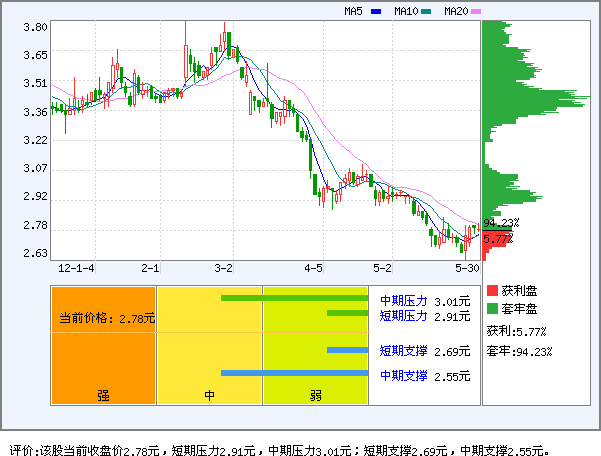Click the 3.51 price axis label

(x=35, y=84)
